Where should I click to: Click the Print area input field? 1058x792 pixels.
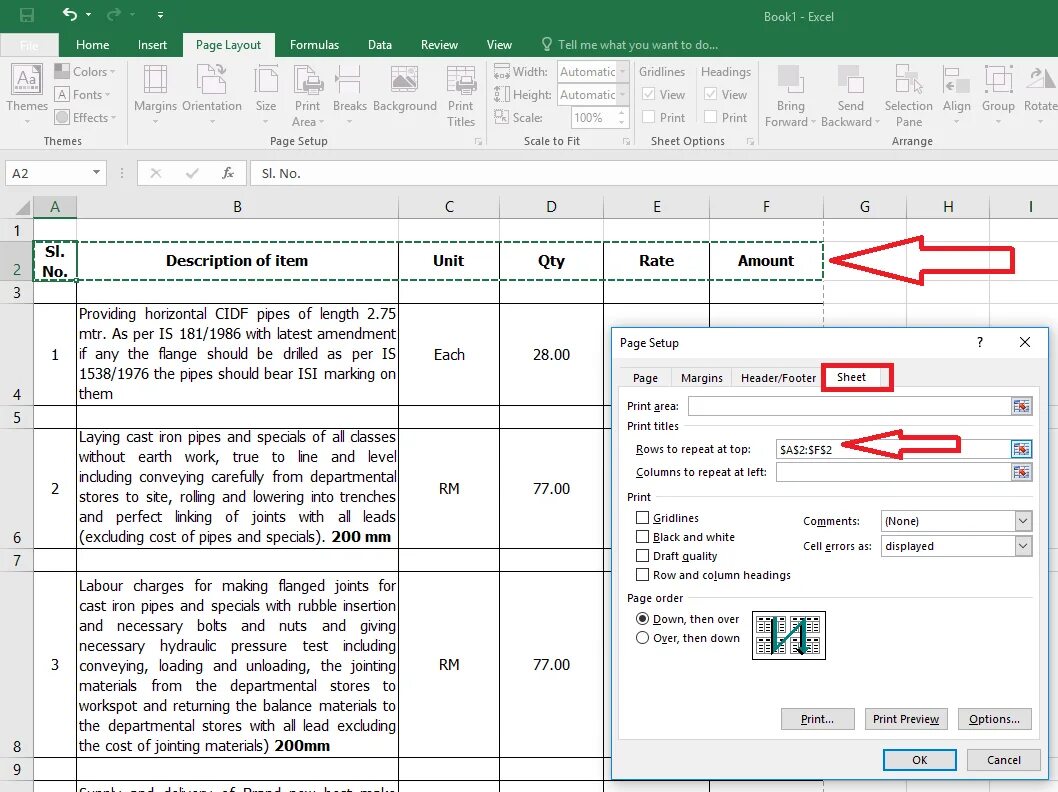pyautogui.click(x=849, y=406)
